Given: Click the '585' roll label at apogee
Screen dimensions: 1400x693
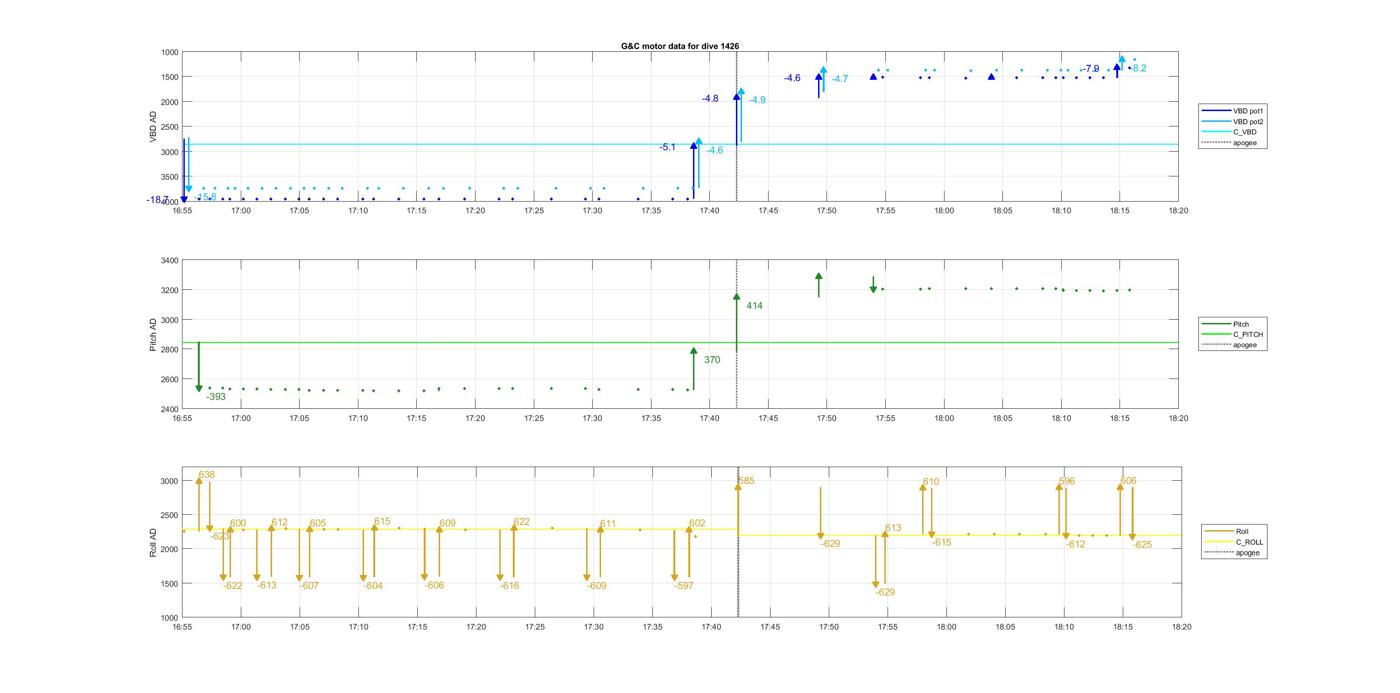Looking at the screenshot, I should [746, 481].
